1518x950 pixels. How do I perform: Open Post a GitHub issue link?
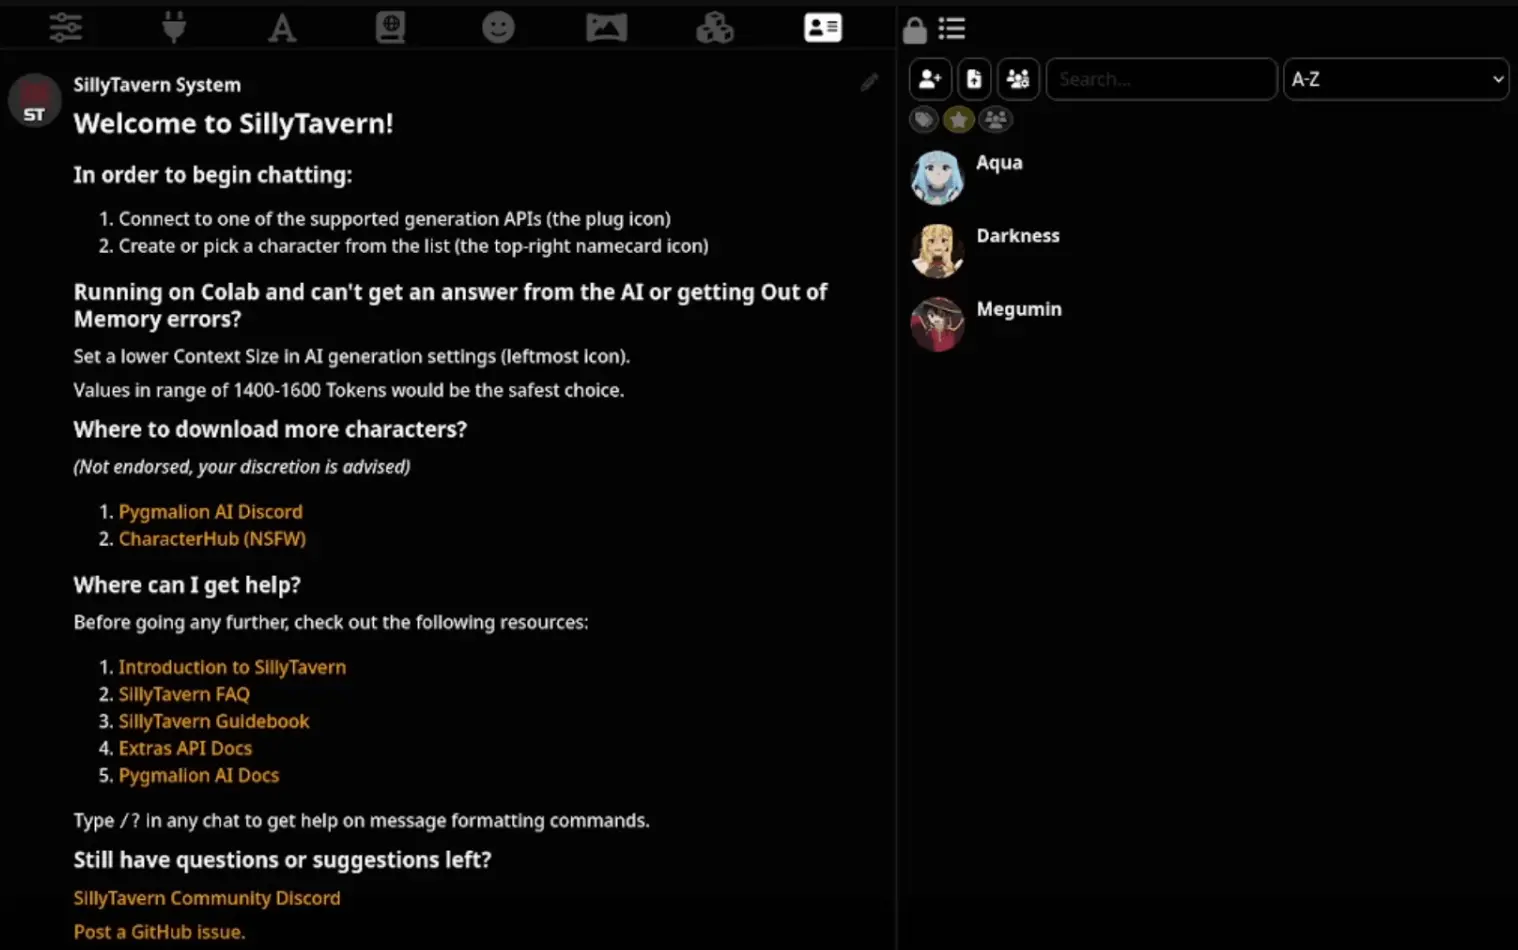(x=159, y=931)
